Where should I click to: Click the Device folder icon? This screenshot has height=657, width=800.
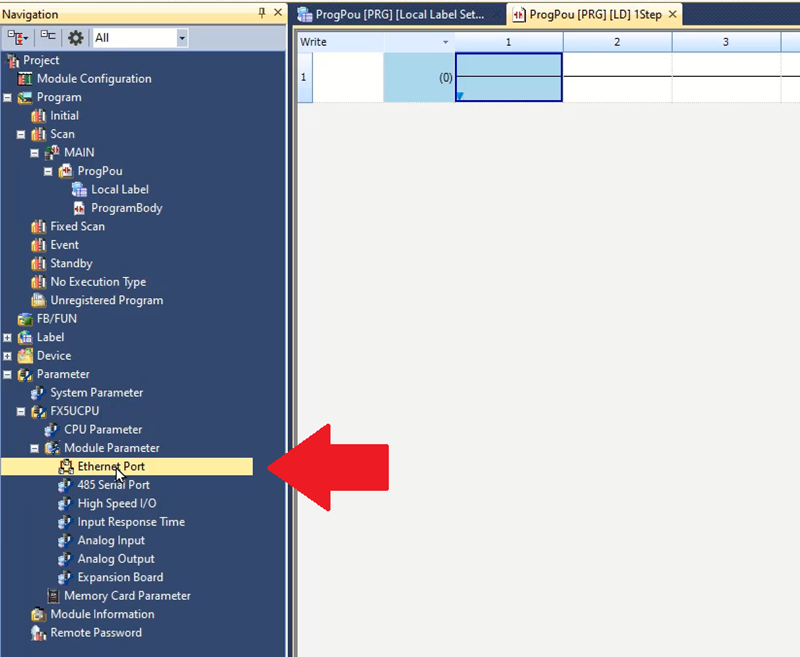(x=24, y=356)
